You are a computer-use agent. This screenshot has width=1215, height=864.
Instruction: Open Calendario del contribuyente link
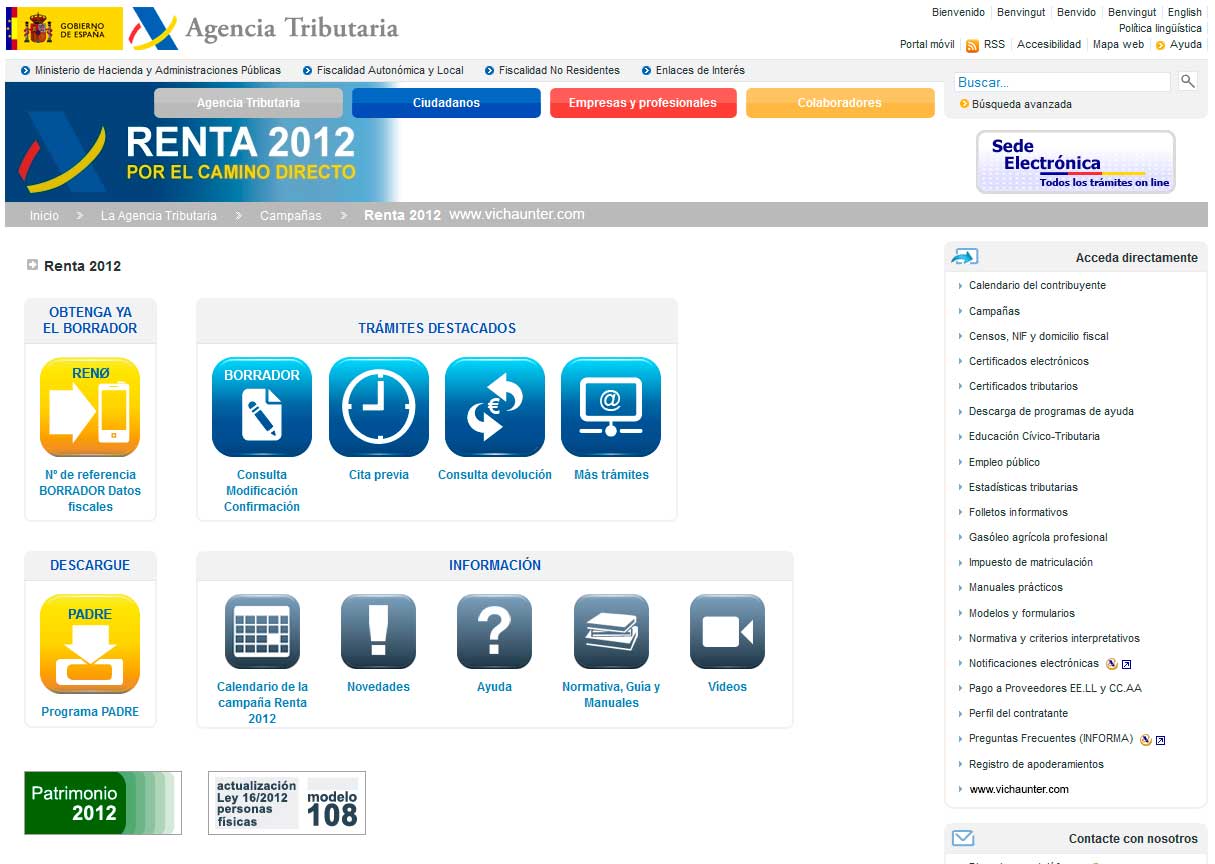click(1037, 285)
